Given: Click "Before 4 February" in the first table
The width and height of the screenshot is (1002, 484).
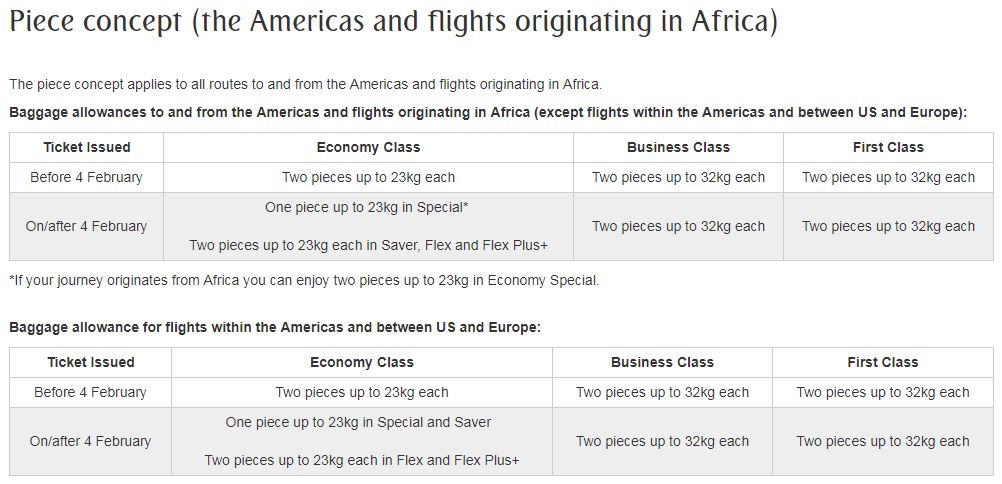Looking at the screenshot, I should tap(87, 177).
